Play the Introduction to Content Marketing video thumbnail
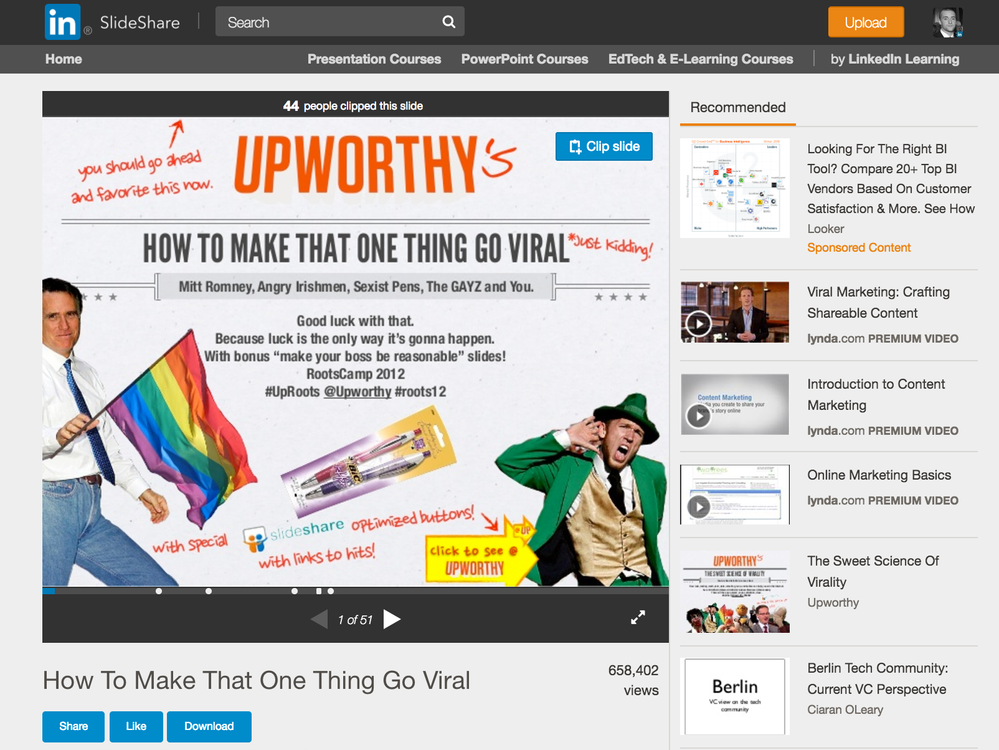The height and width of the screenshot is (750, 999). pos(735,405)
